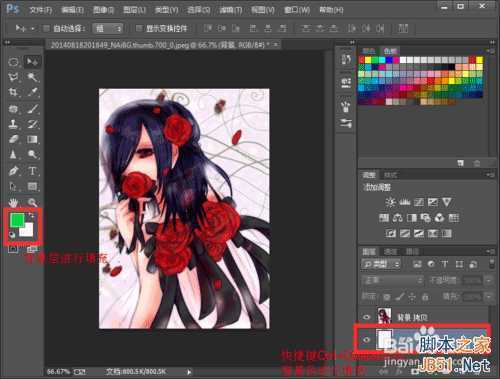Select the Horizontal Type tool
This screenshot has width=500, height=379.
32,171
